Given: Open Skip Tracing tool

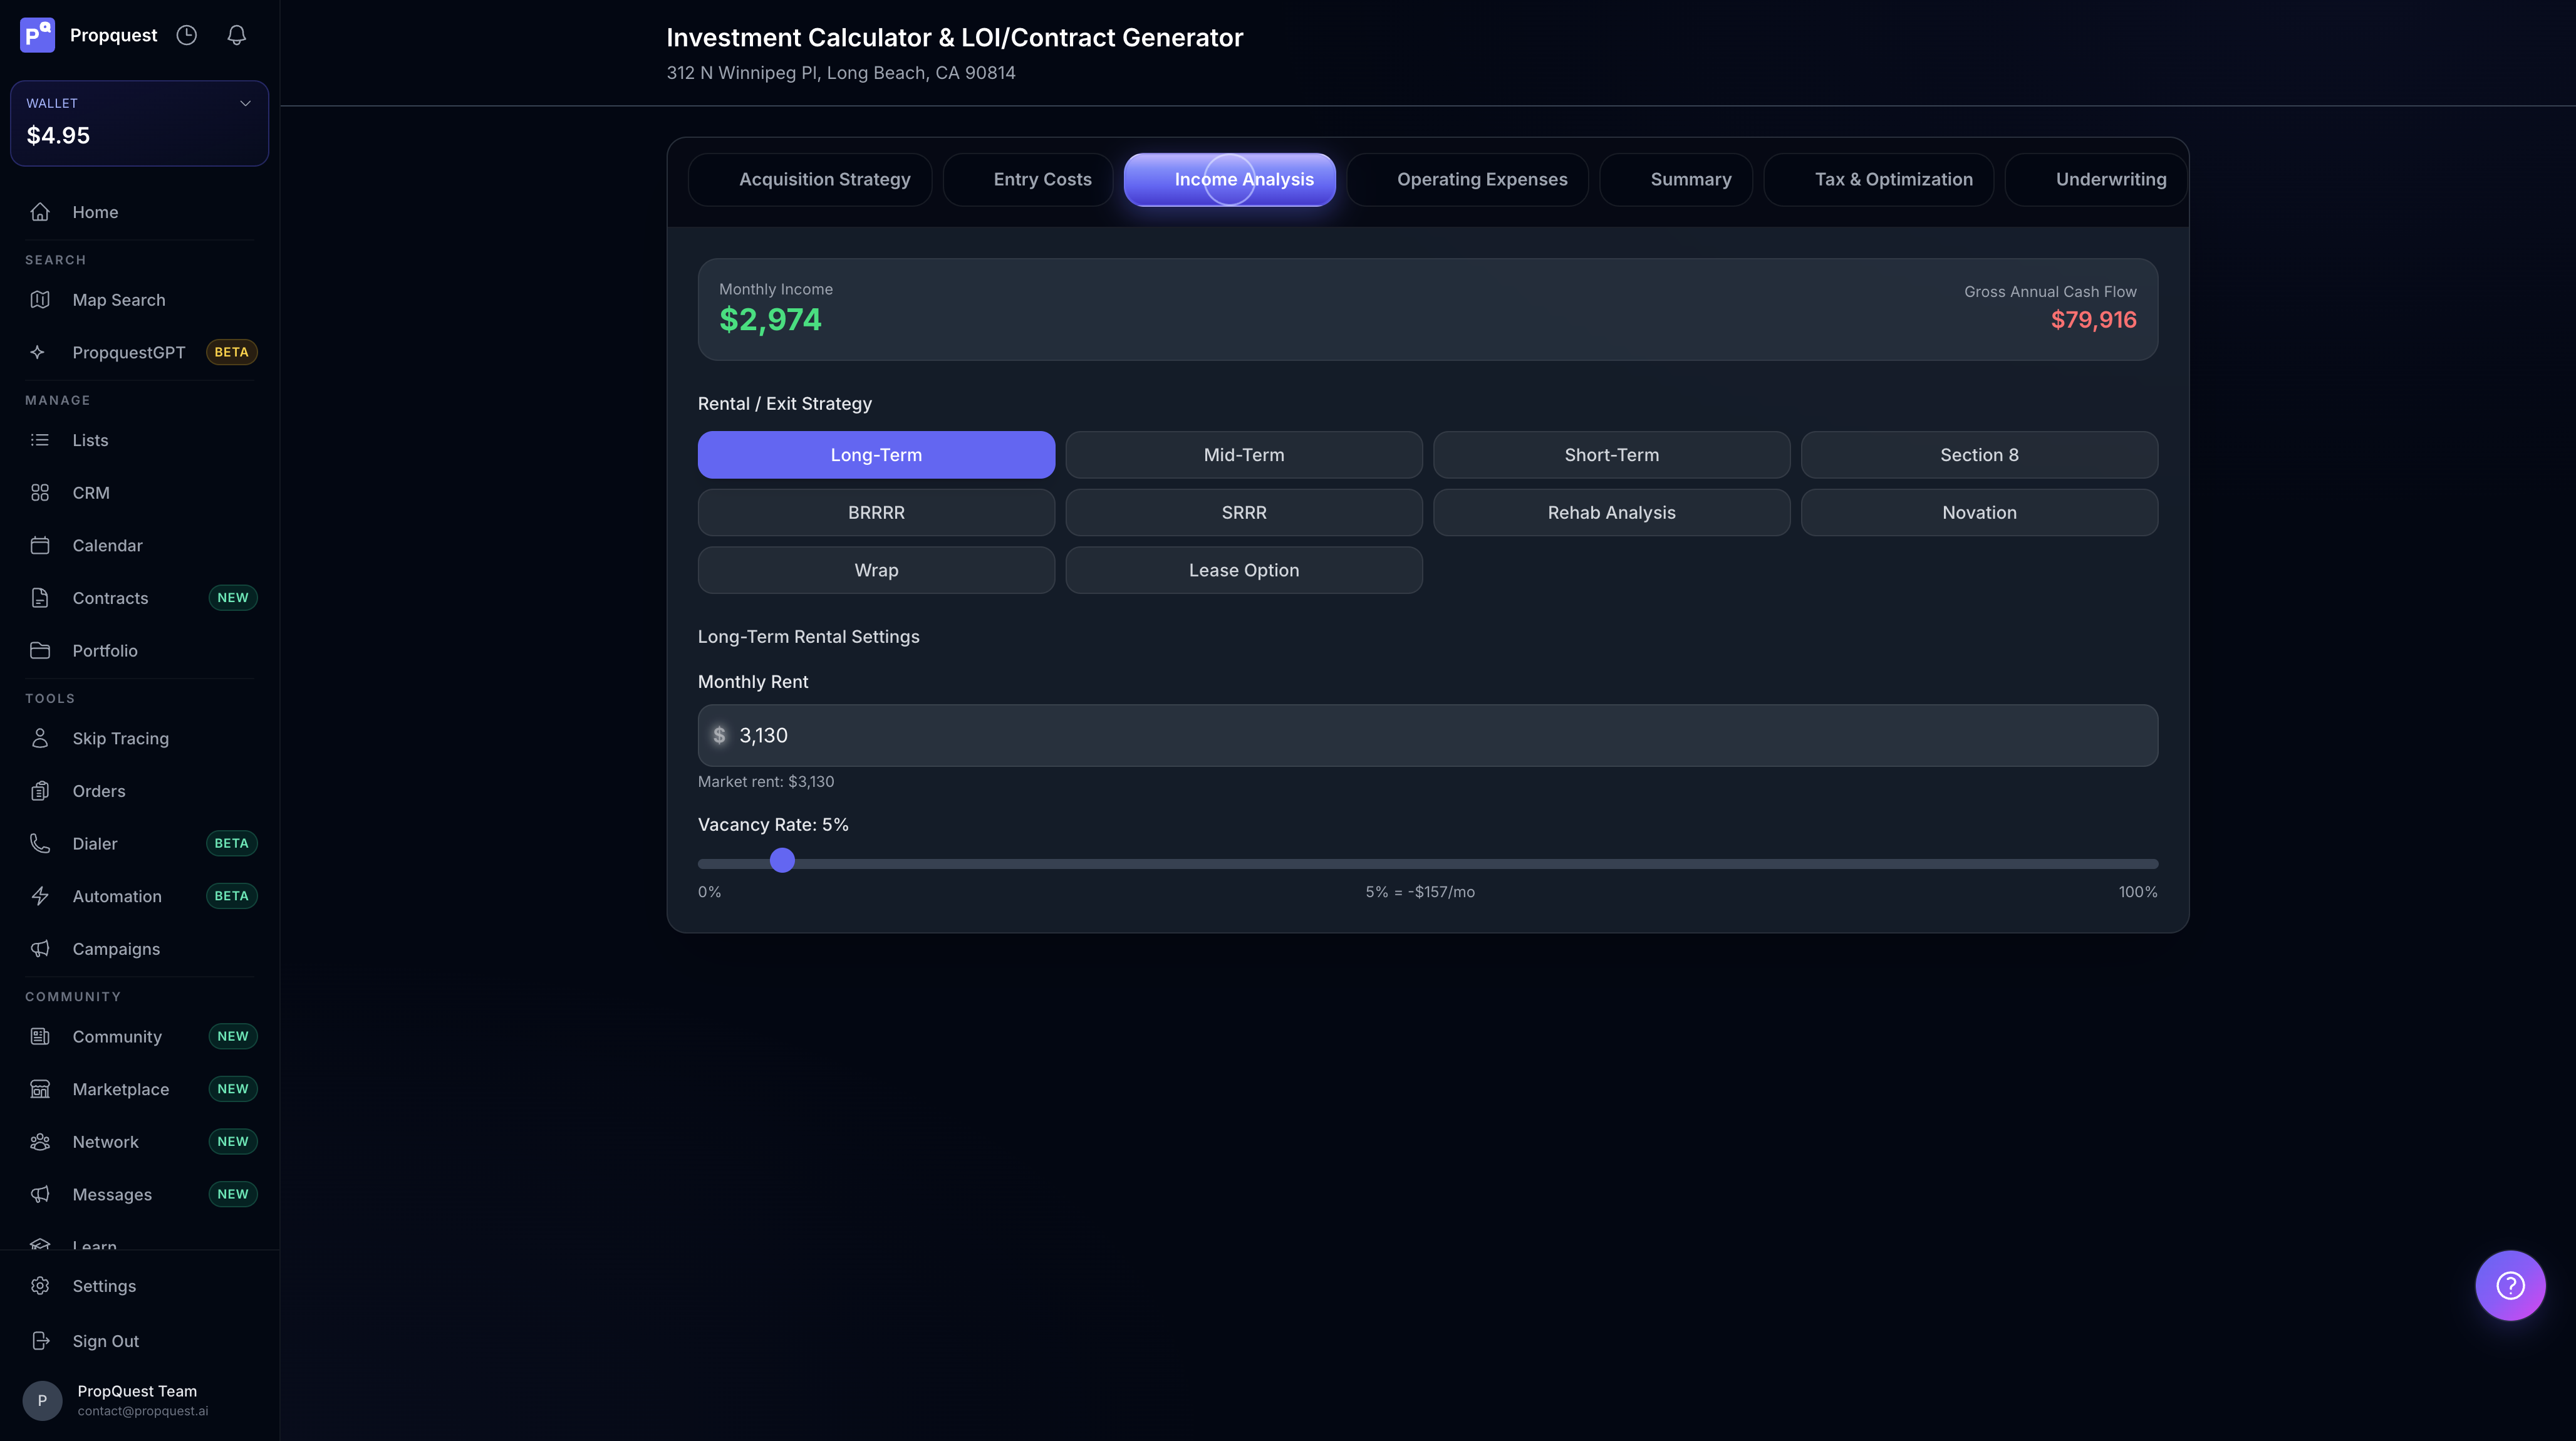Looking at the screenshot, I should [140, 738].
